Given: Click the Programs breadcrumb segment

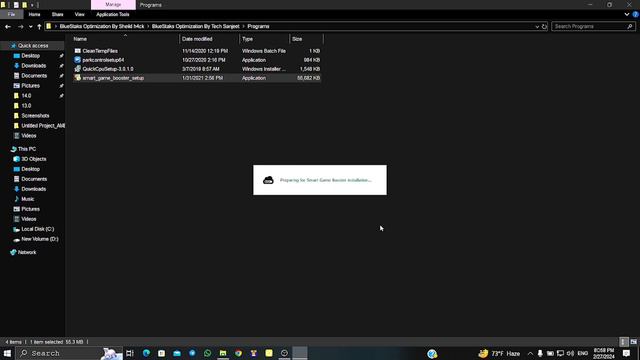Looking at the screenshot, I should point(258,27).
